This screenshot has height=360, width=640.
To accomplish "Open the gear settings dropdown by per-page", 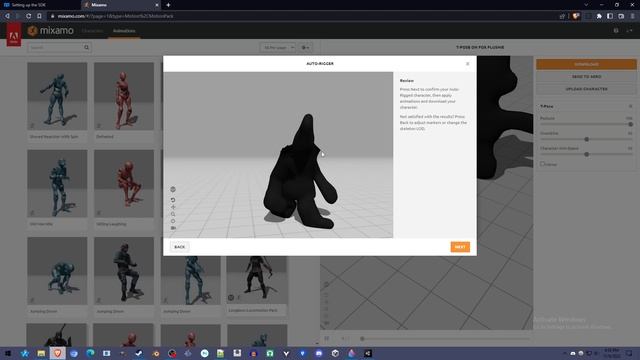I will tap(305, 48).
